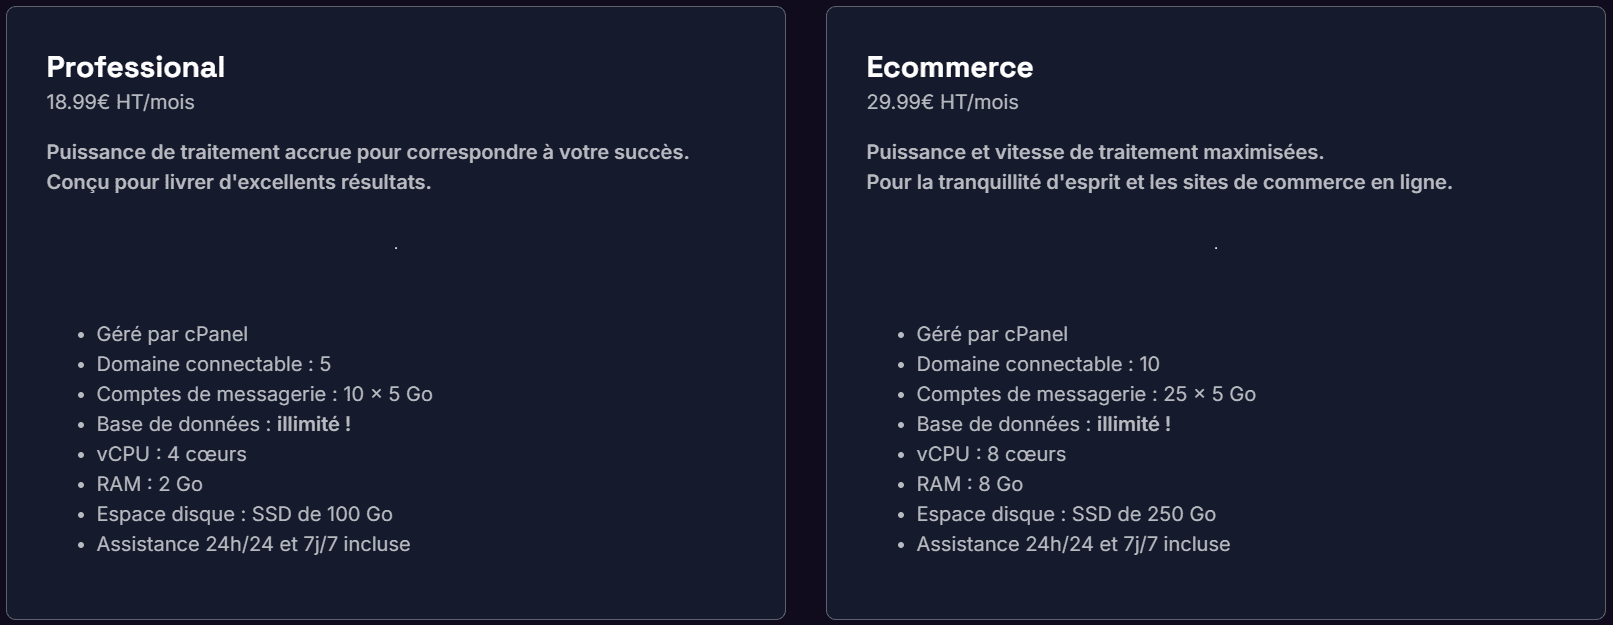Select the 29.99€ HT/mois price text
The image size is (1613, 625).
(942, 102)
